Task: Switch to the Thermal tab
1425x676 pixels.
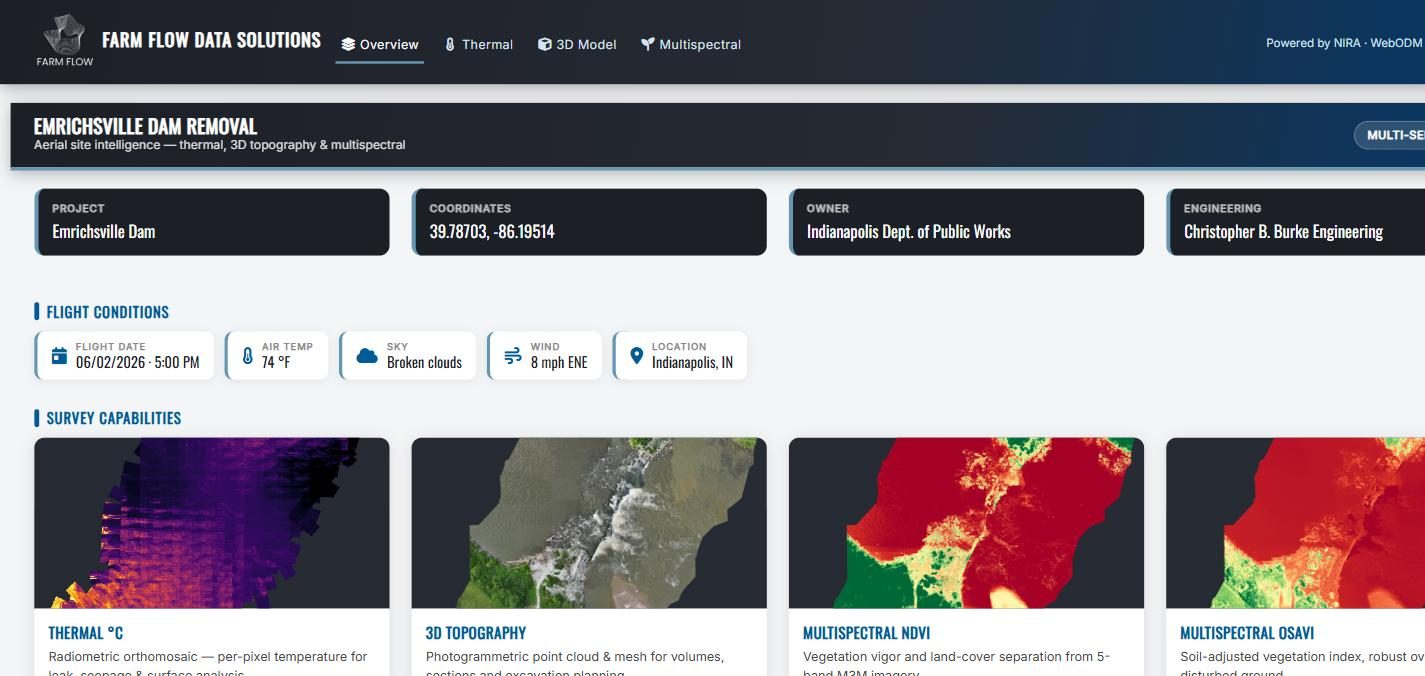Action: [x=479, y=44]
